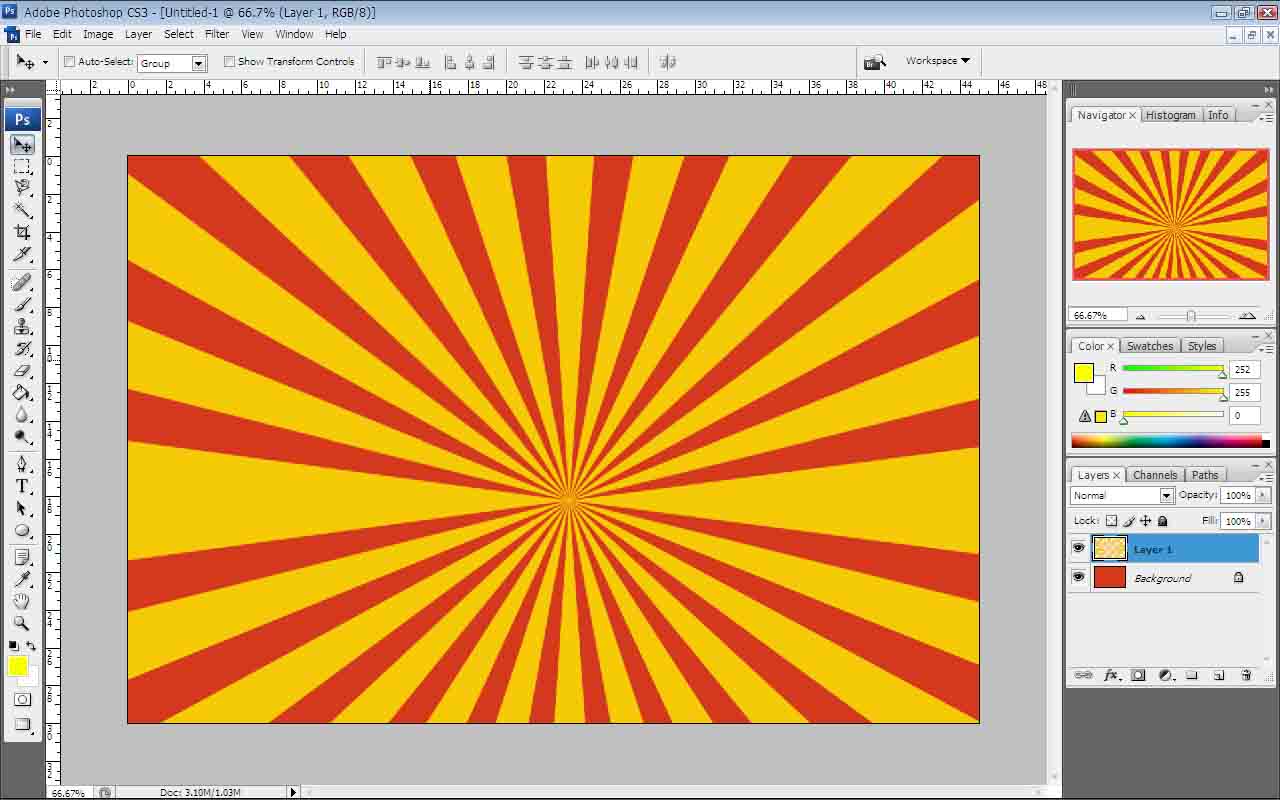Select the Pen tool
The image size is (1280, 800).
tap(22, 465)
